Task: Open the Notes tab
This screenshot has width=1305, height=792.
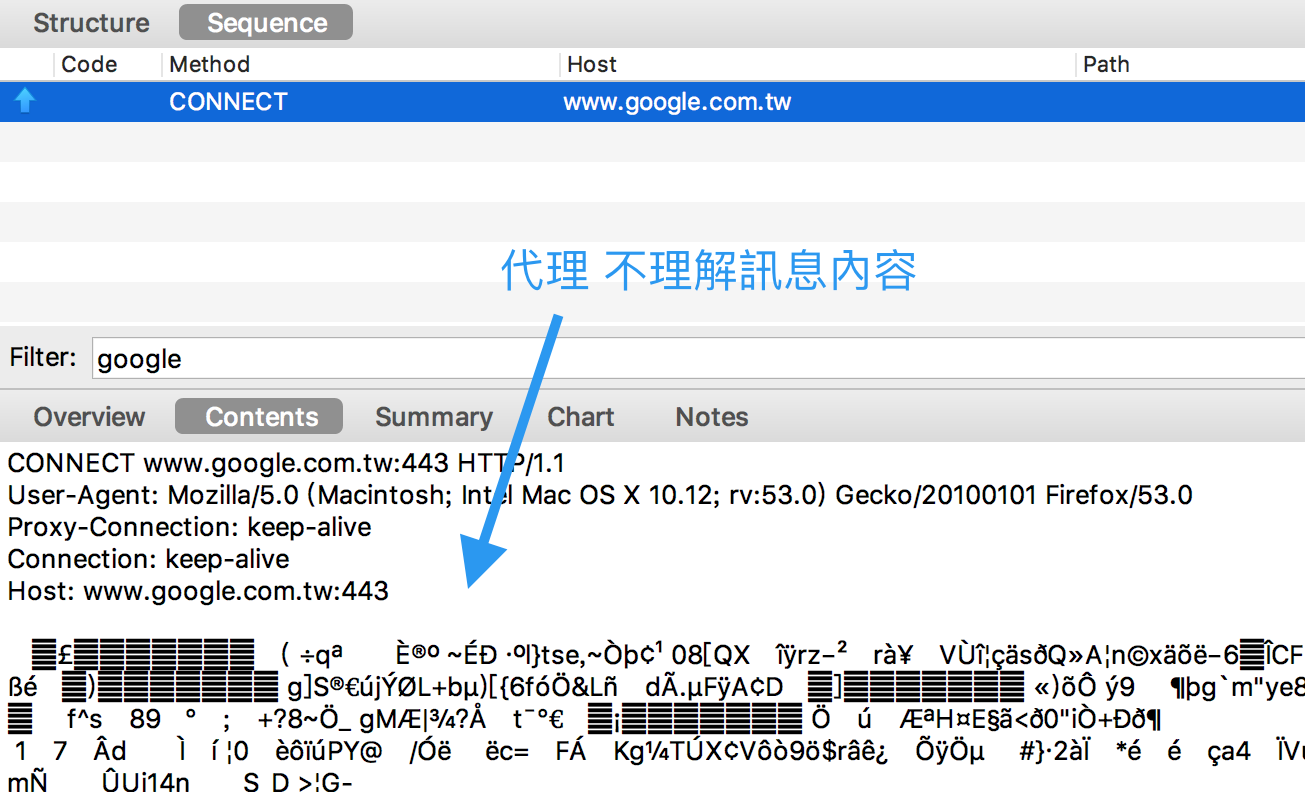Action: coord(712,417)
